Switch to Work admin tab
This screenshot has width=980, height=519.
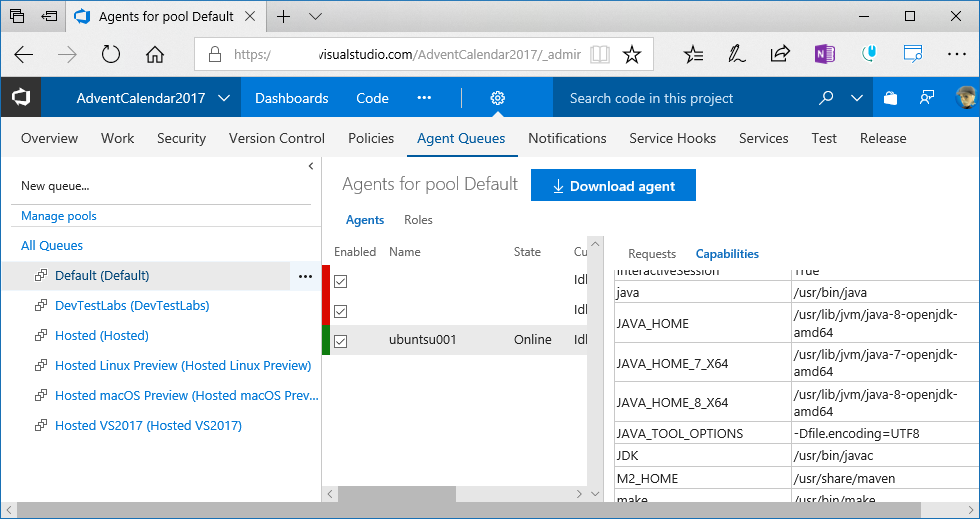(118, 138)
